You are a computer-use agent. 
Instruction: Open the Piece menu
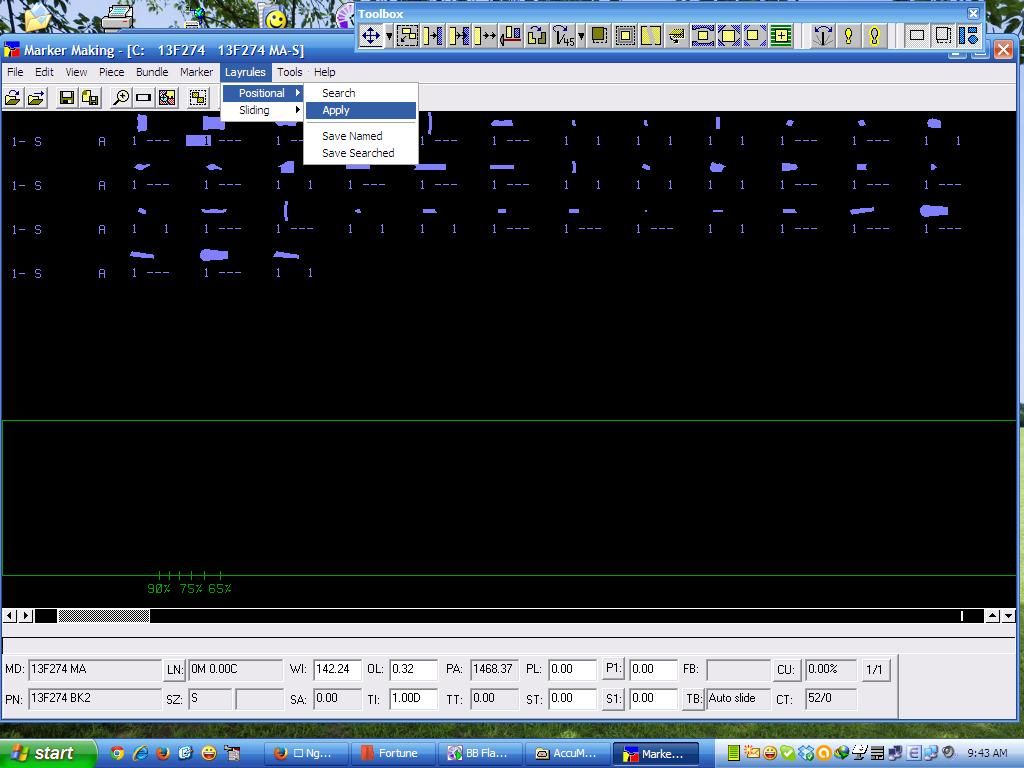[111, 72]
